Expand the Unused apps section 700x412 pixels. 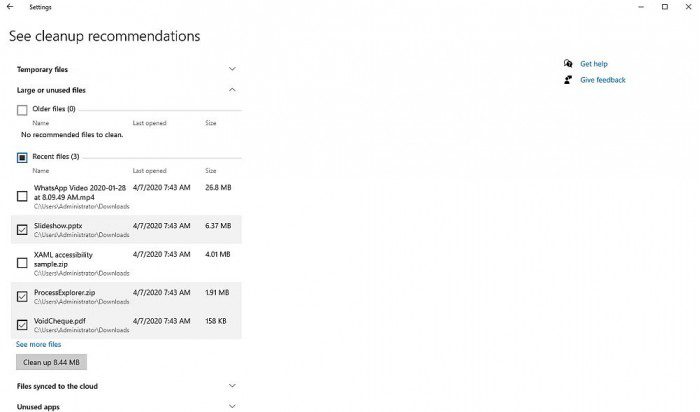click(x=232, y=406)
